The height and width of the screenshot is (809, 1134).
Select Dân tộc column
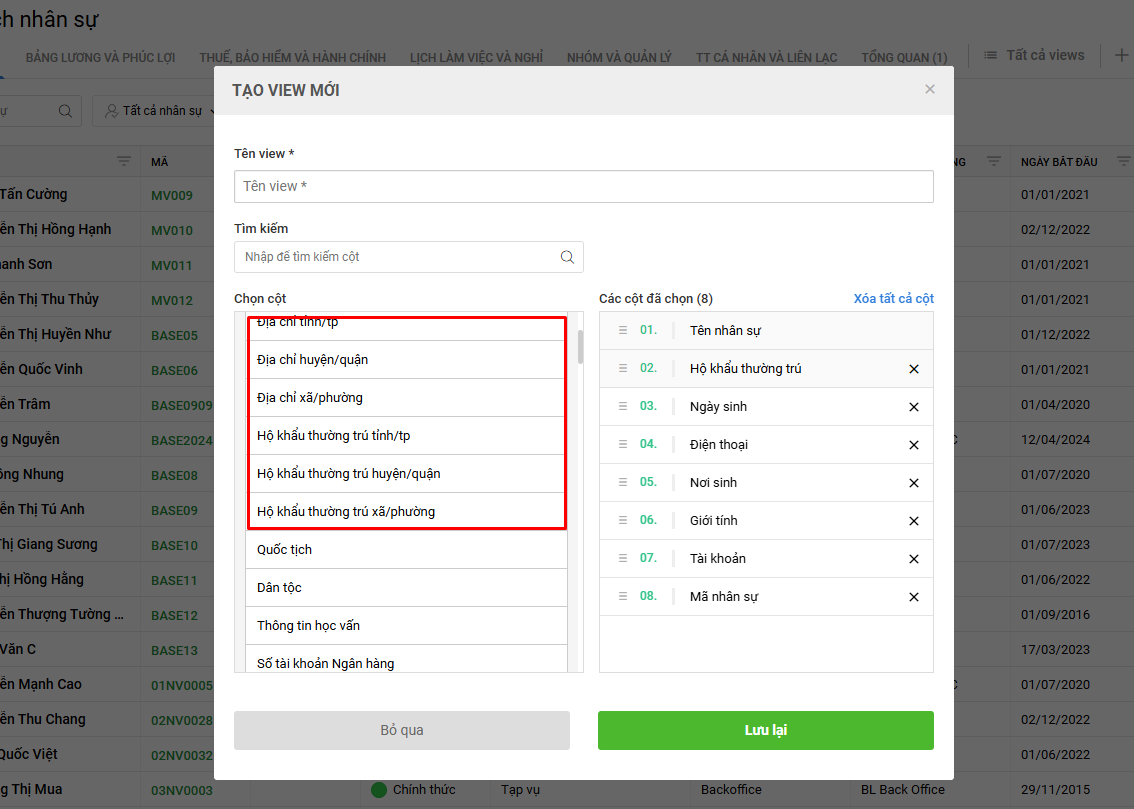[x=406, y=587]
